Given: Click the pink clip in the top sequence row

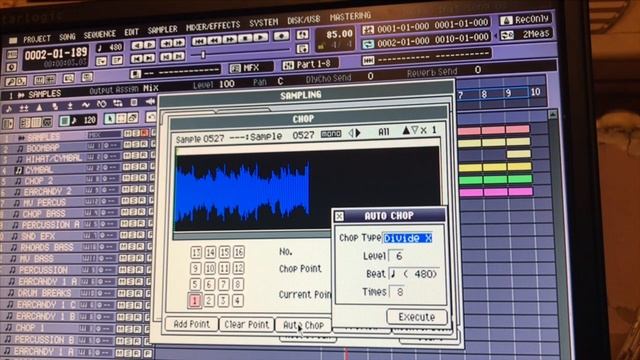Looking at the screenshot, I should click(x=493, y=130).
